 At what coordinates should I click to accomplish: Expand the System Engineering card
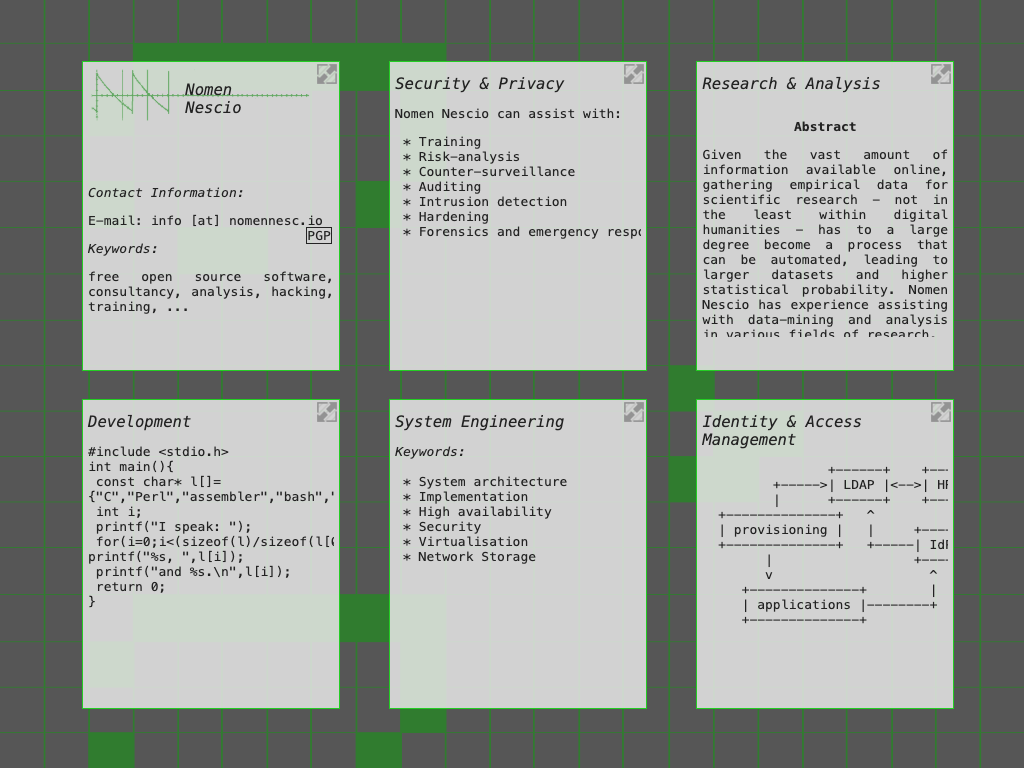tap(634, 412)
